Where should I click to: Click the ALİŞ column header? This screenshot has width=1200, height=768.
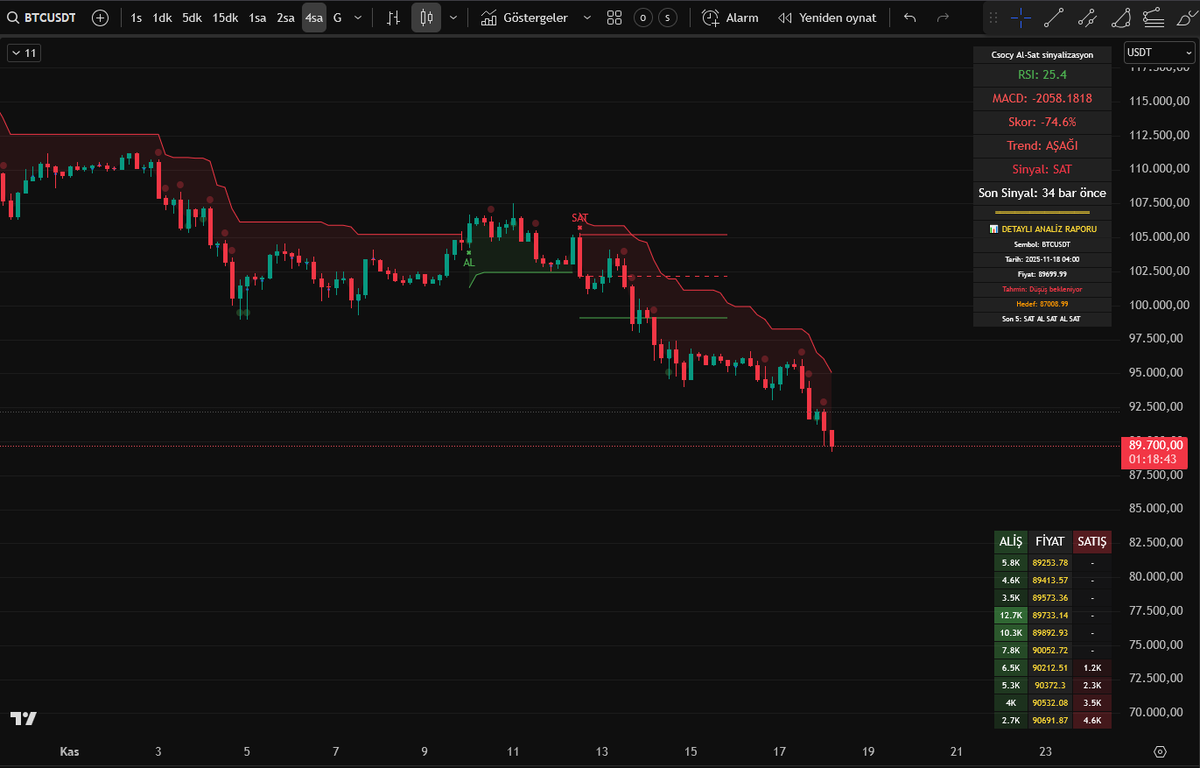(x=1011, y=541)
